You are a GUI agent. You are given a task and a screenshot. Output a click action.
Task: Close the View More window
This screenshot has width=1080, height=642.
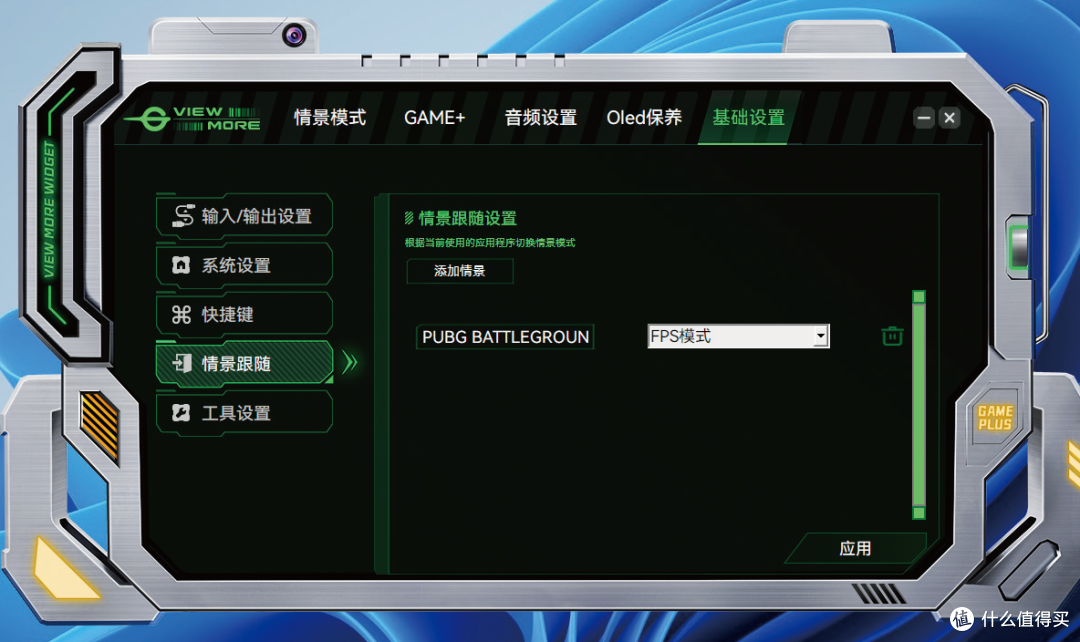pos(949,118)
